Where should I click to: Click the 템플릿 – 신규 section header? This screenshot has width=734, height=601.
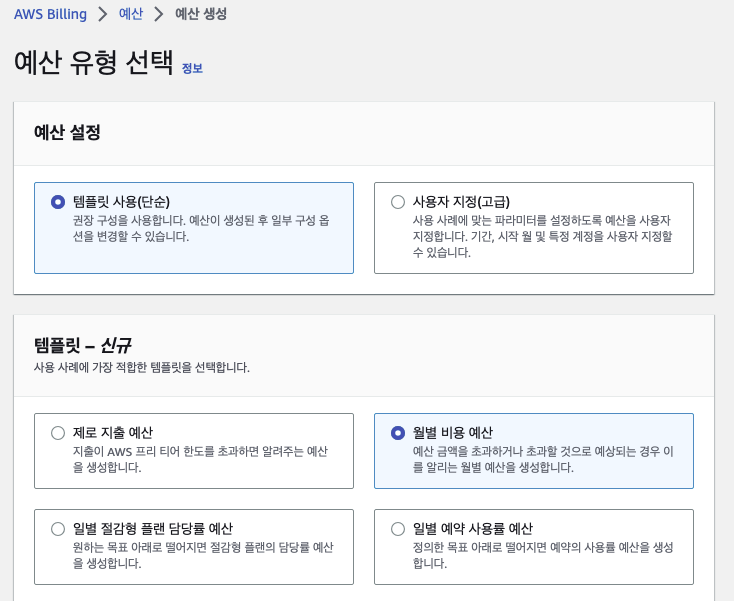pos(82,345)
